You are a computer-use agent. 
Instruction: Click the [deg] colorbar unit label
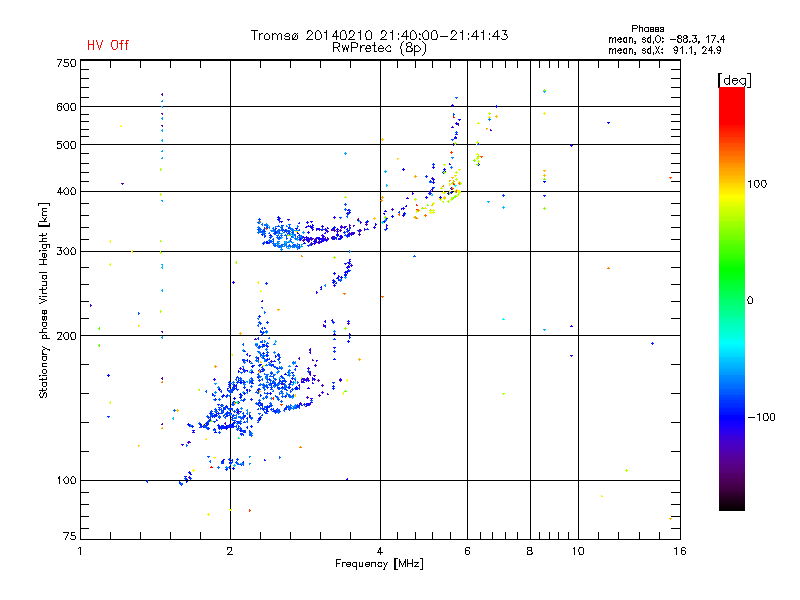[x=734, y=80]
